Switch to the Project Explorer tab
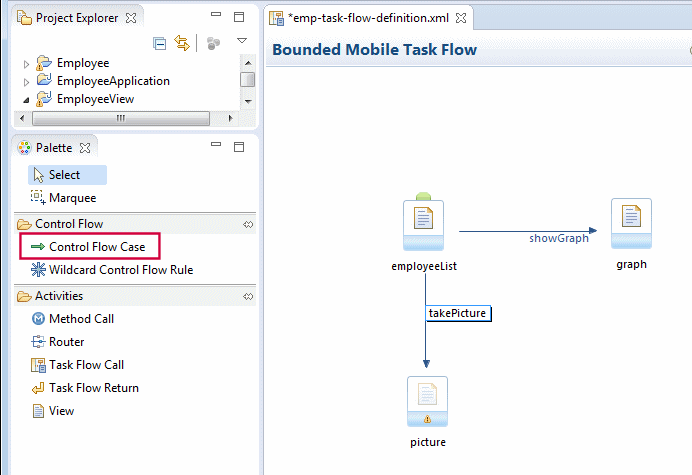The height and width of the screenshot is (475, 692). tap(77, 18)
